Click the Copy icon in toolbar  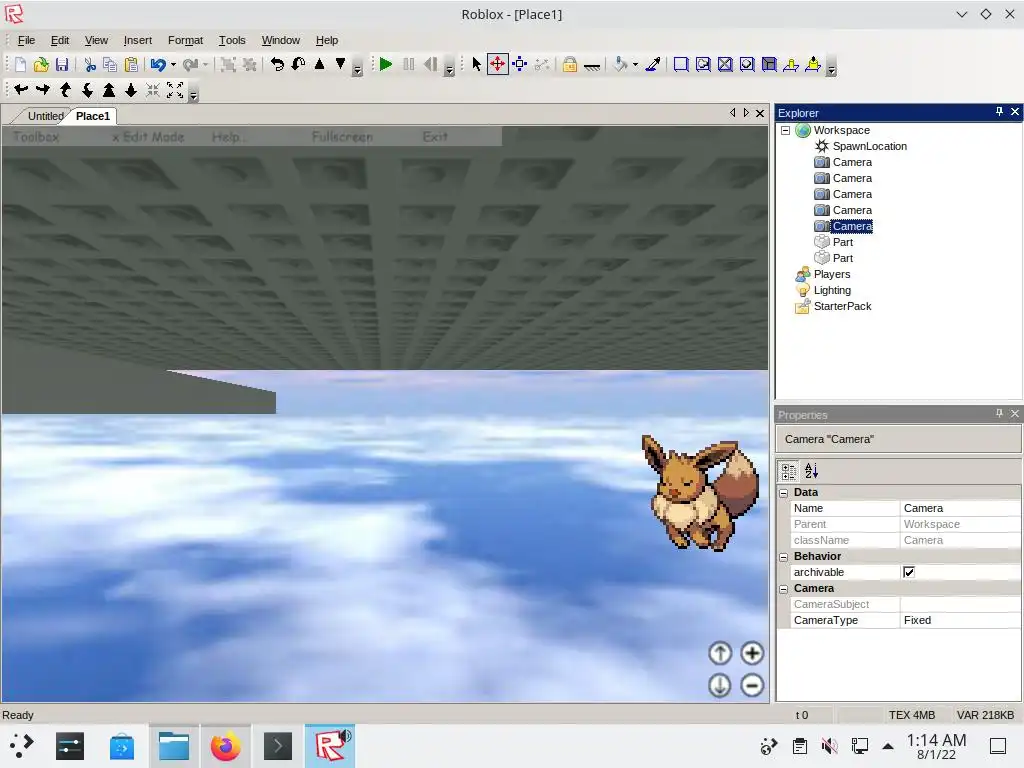click(110, 65)
